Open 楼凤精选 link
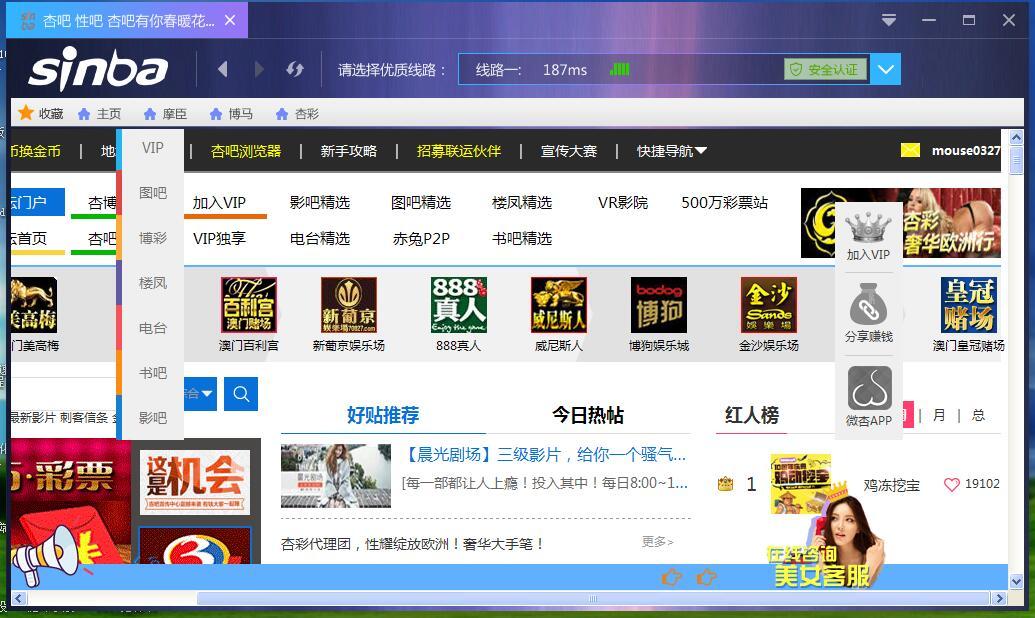The image size is (1035, 618). [x=521, y=203]
